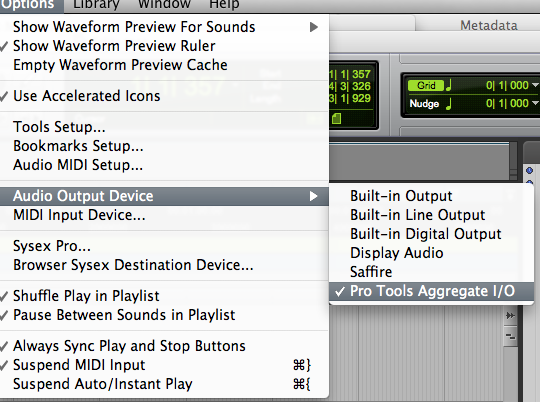Click the green document icon in counter display
The height and width of the screenshot is (402, 540).
(336, 118)
